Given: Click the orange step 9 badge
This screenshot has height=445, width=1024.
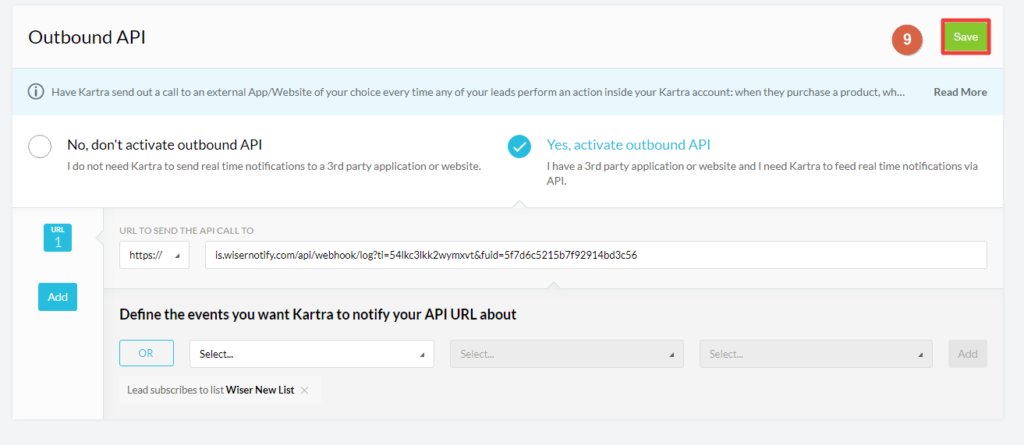Looking at the screenshot, I should [x=906, y=38].
